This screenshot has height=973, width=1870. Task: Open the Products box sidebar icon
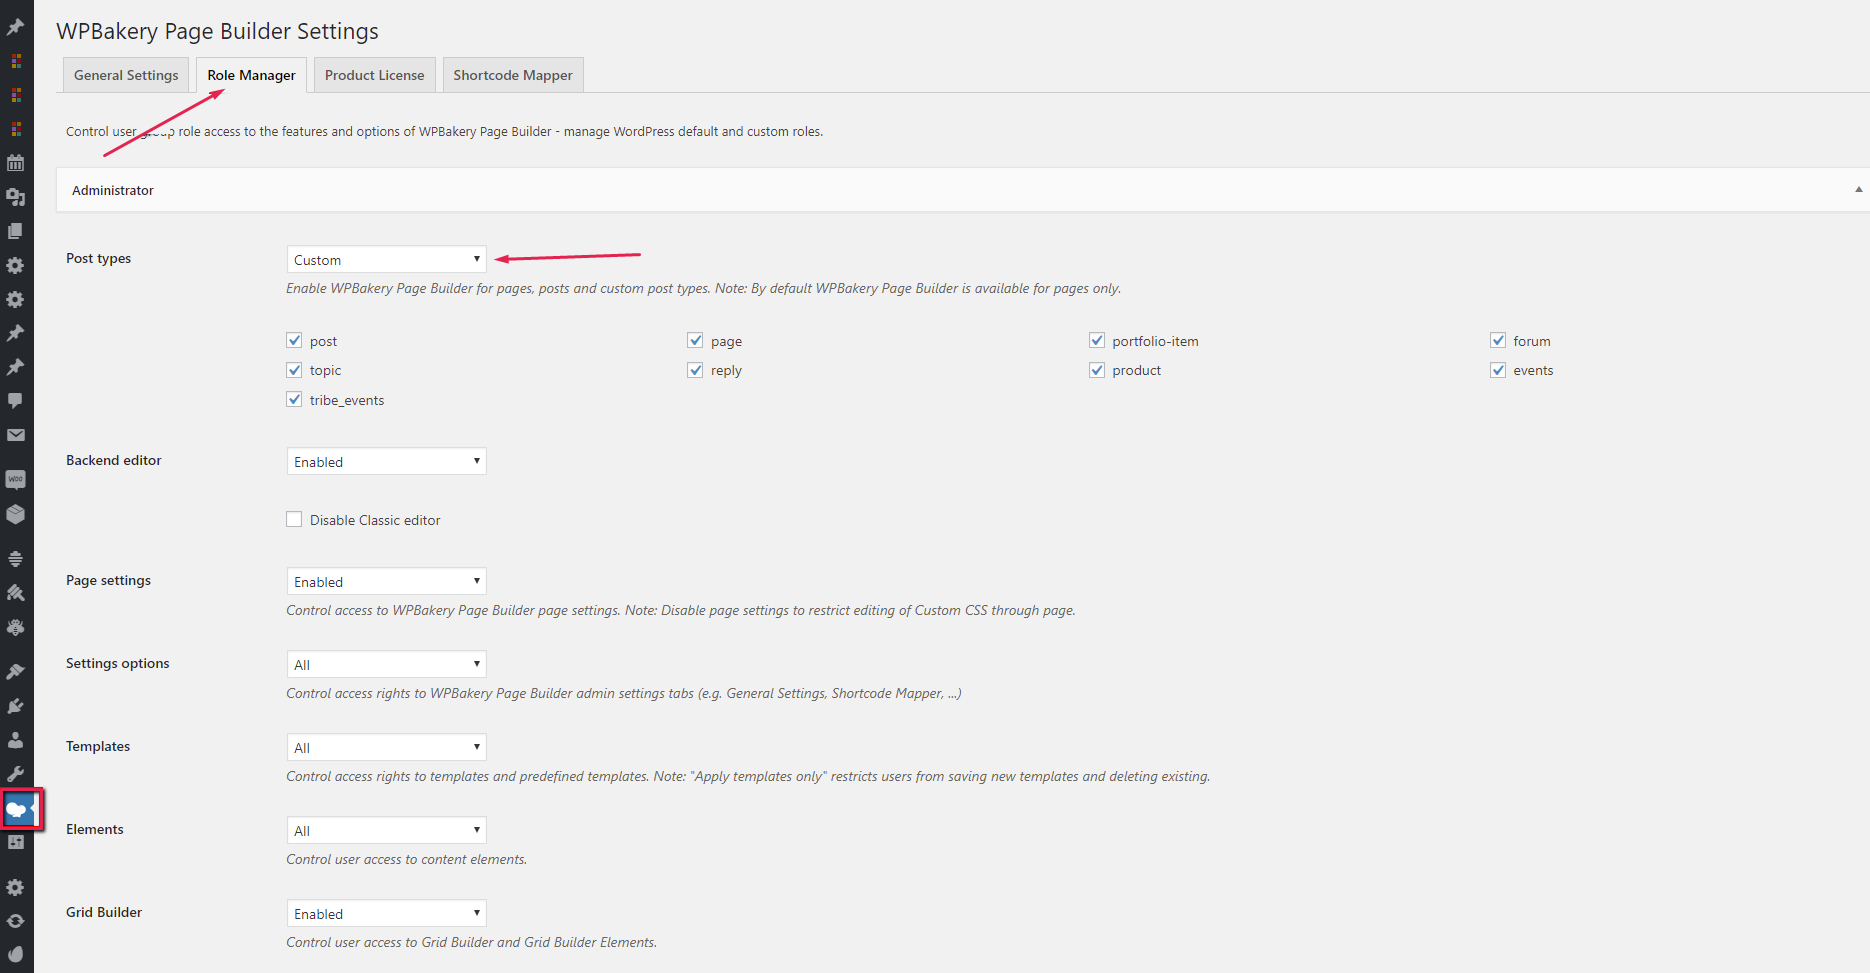click(x=15, y=515)
